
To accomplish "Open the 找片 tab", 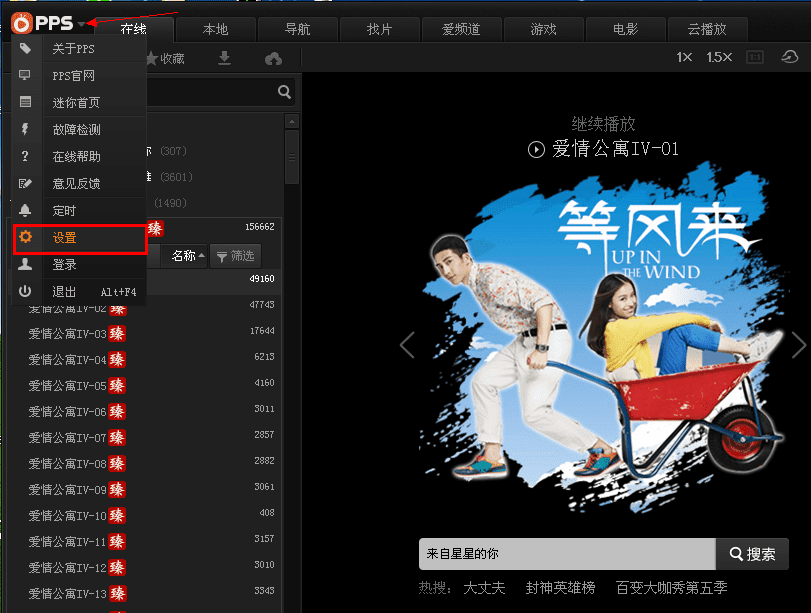I will tap(380, 29).
